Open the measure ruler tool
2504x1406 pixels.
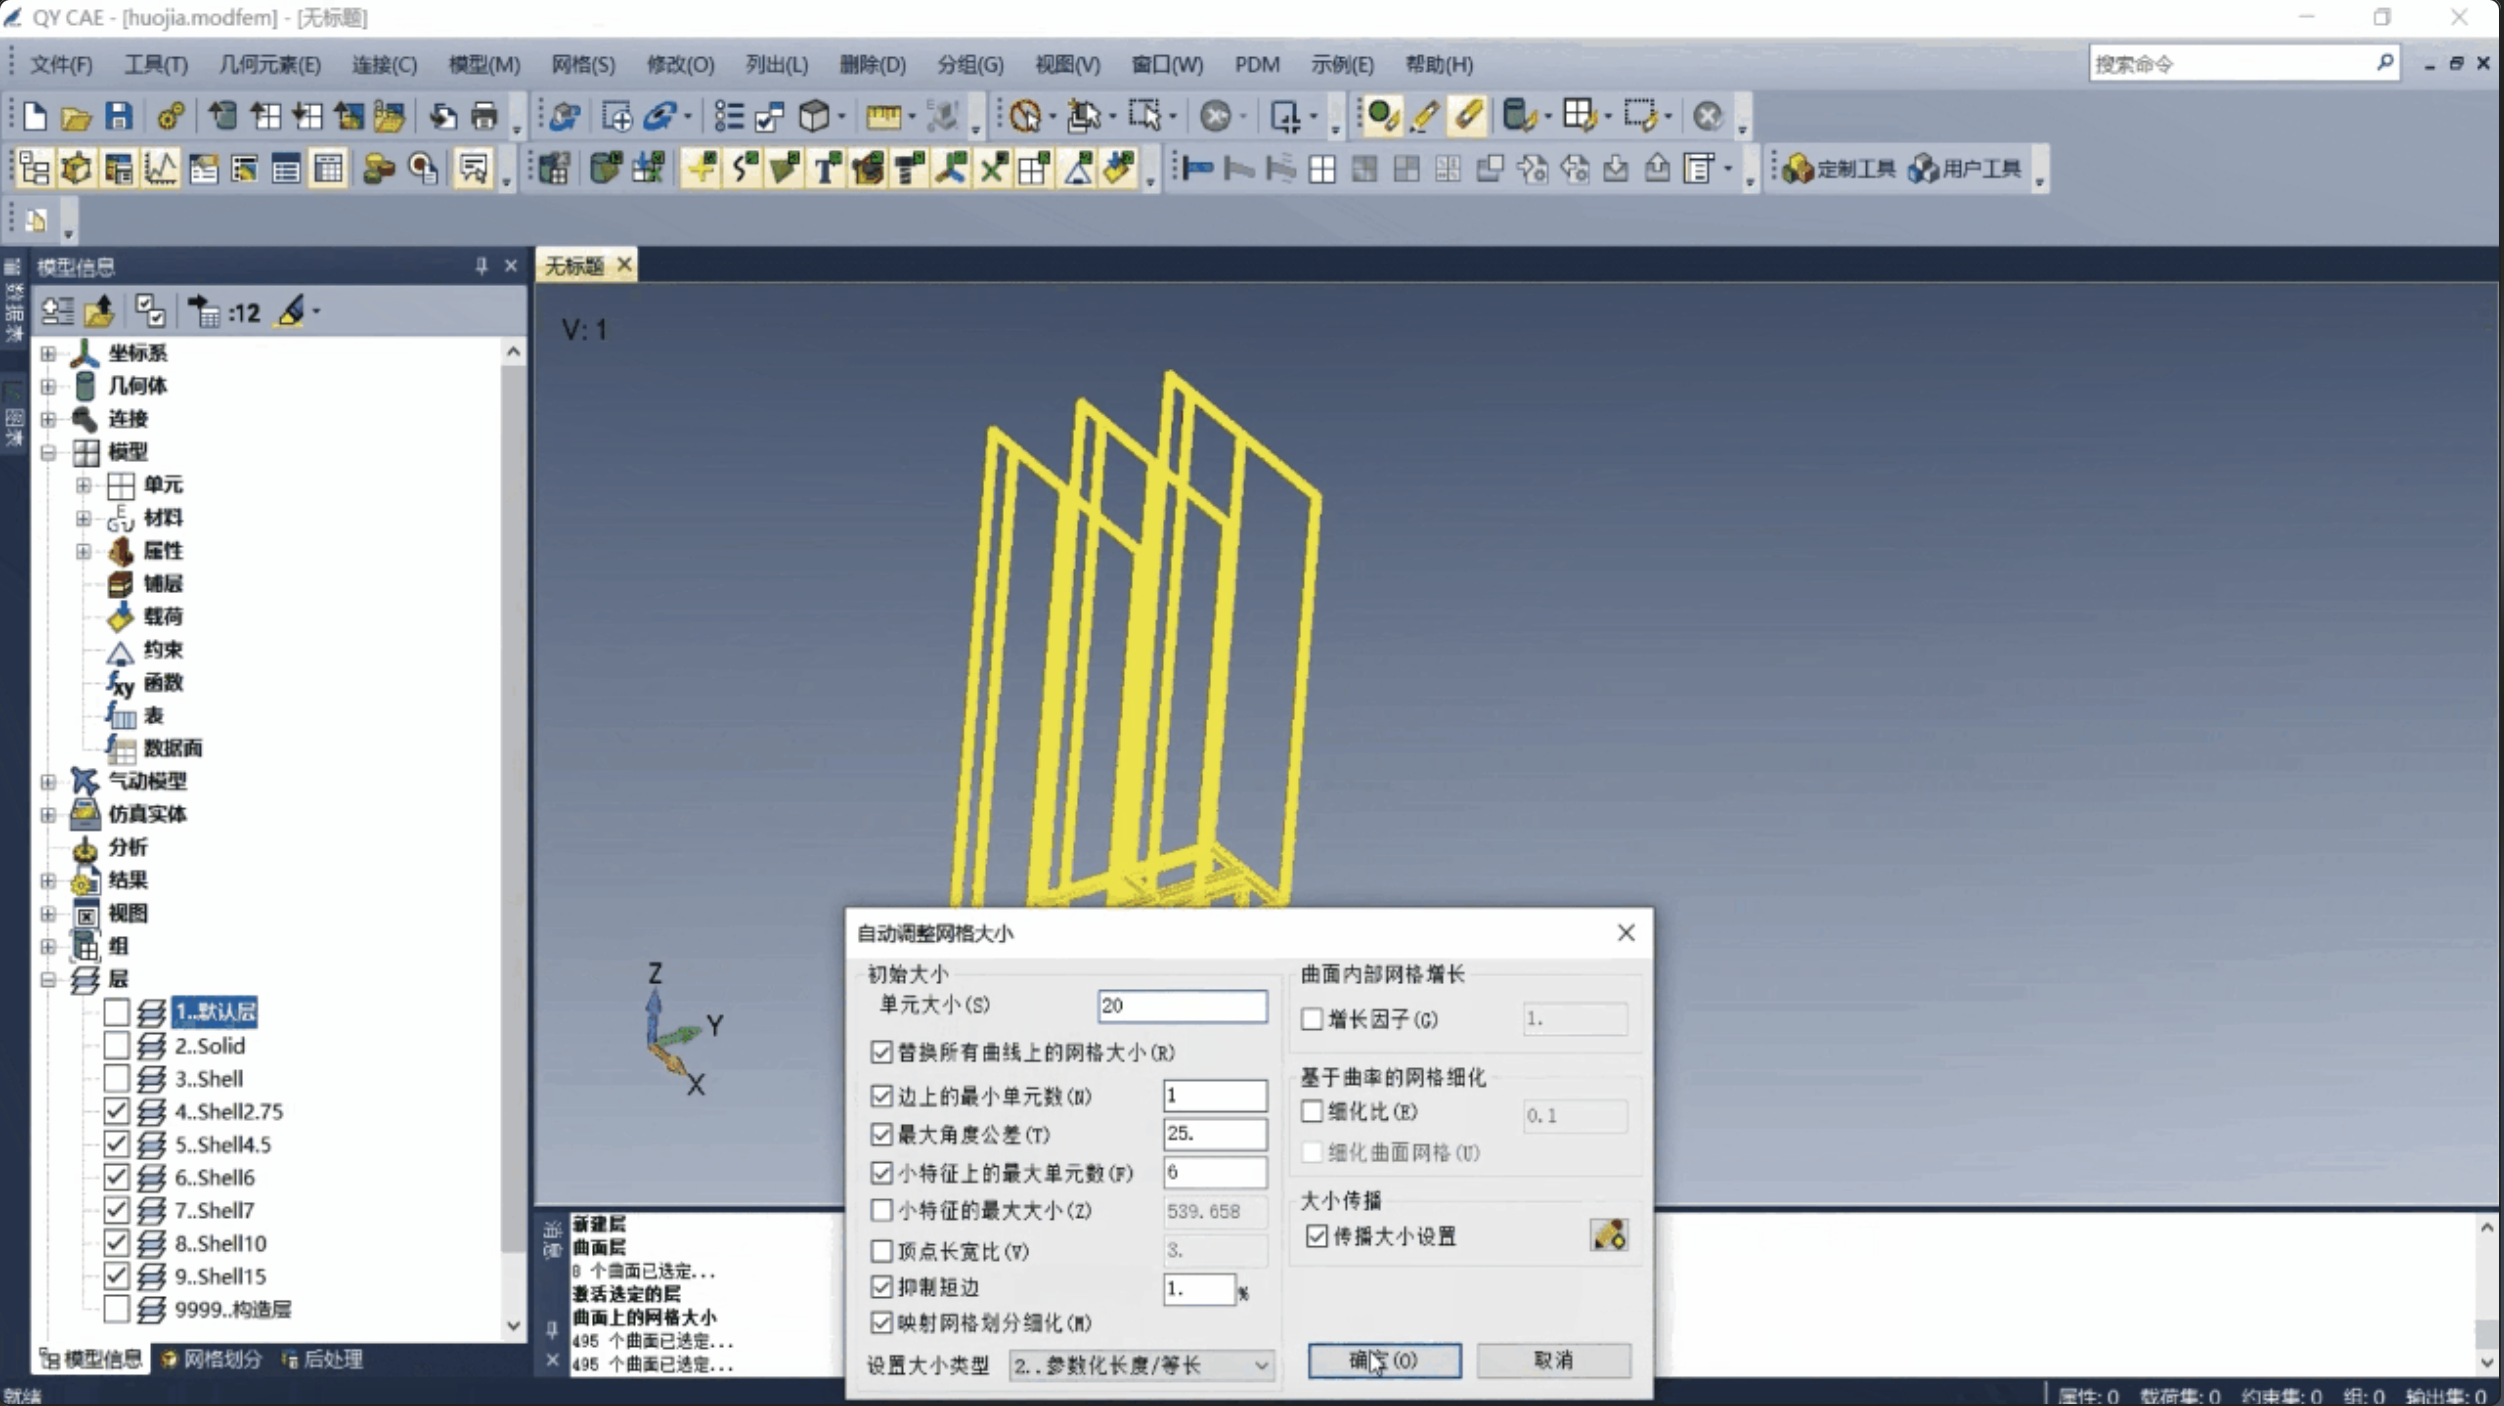(x=882, y=116)
